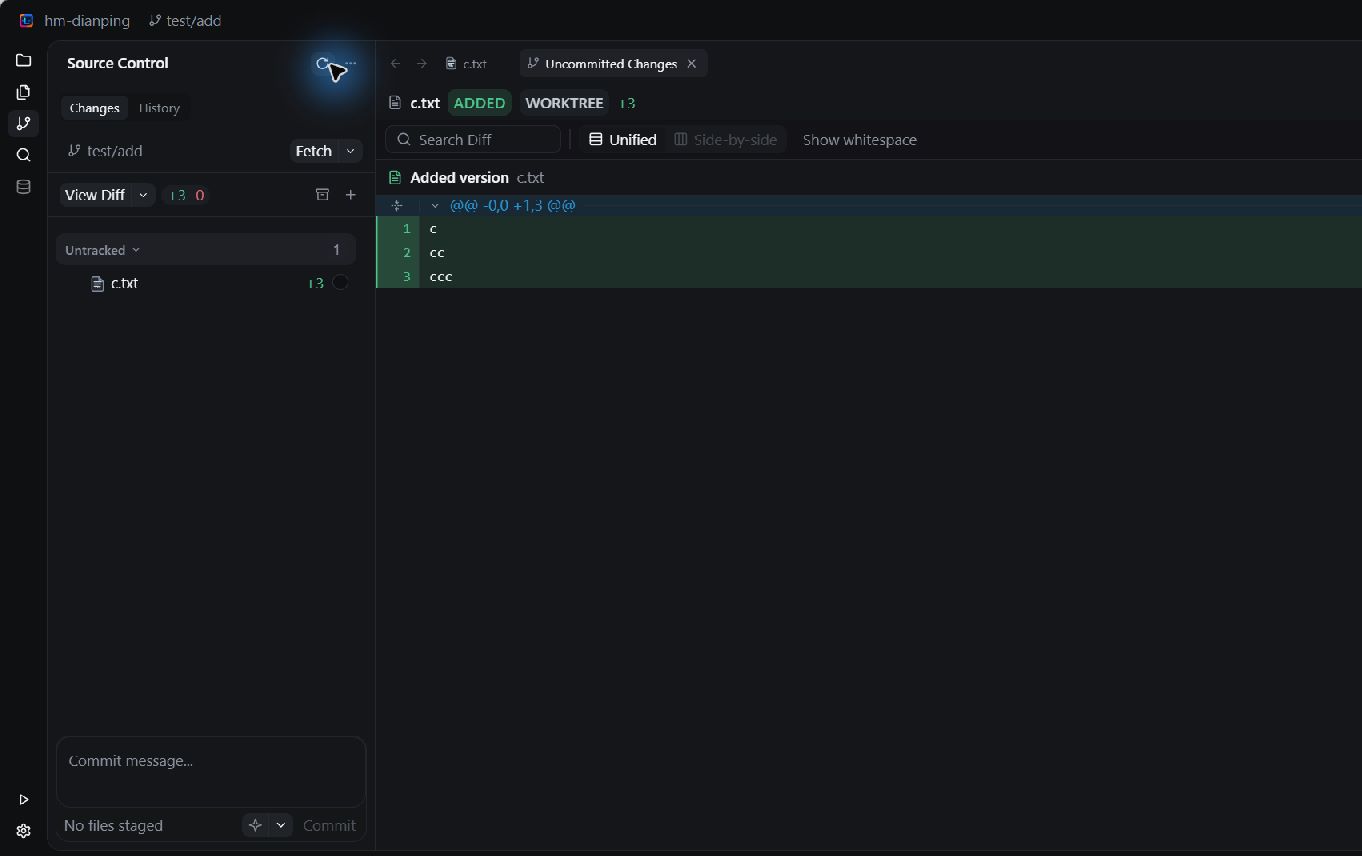
Task: Open the View Diff dropdown arrow
Action: click(x=143, y=195)
